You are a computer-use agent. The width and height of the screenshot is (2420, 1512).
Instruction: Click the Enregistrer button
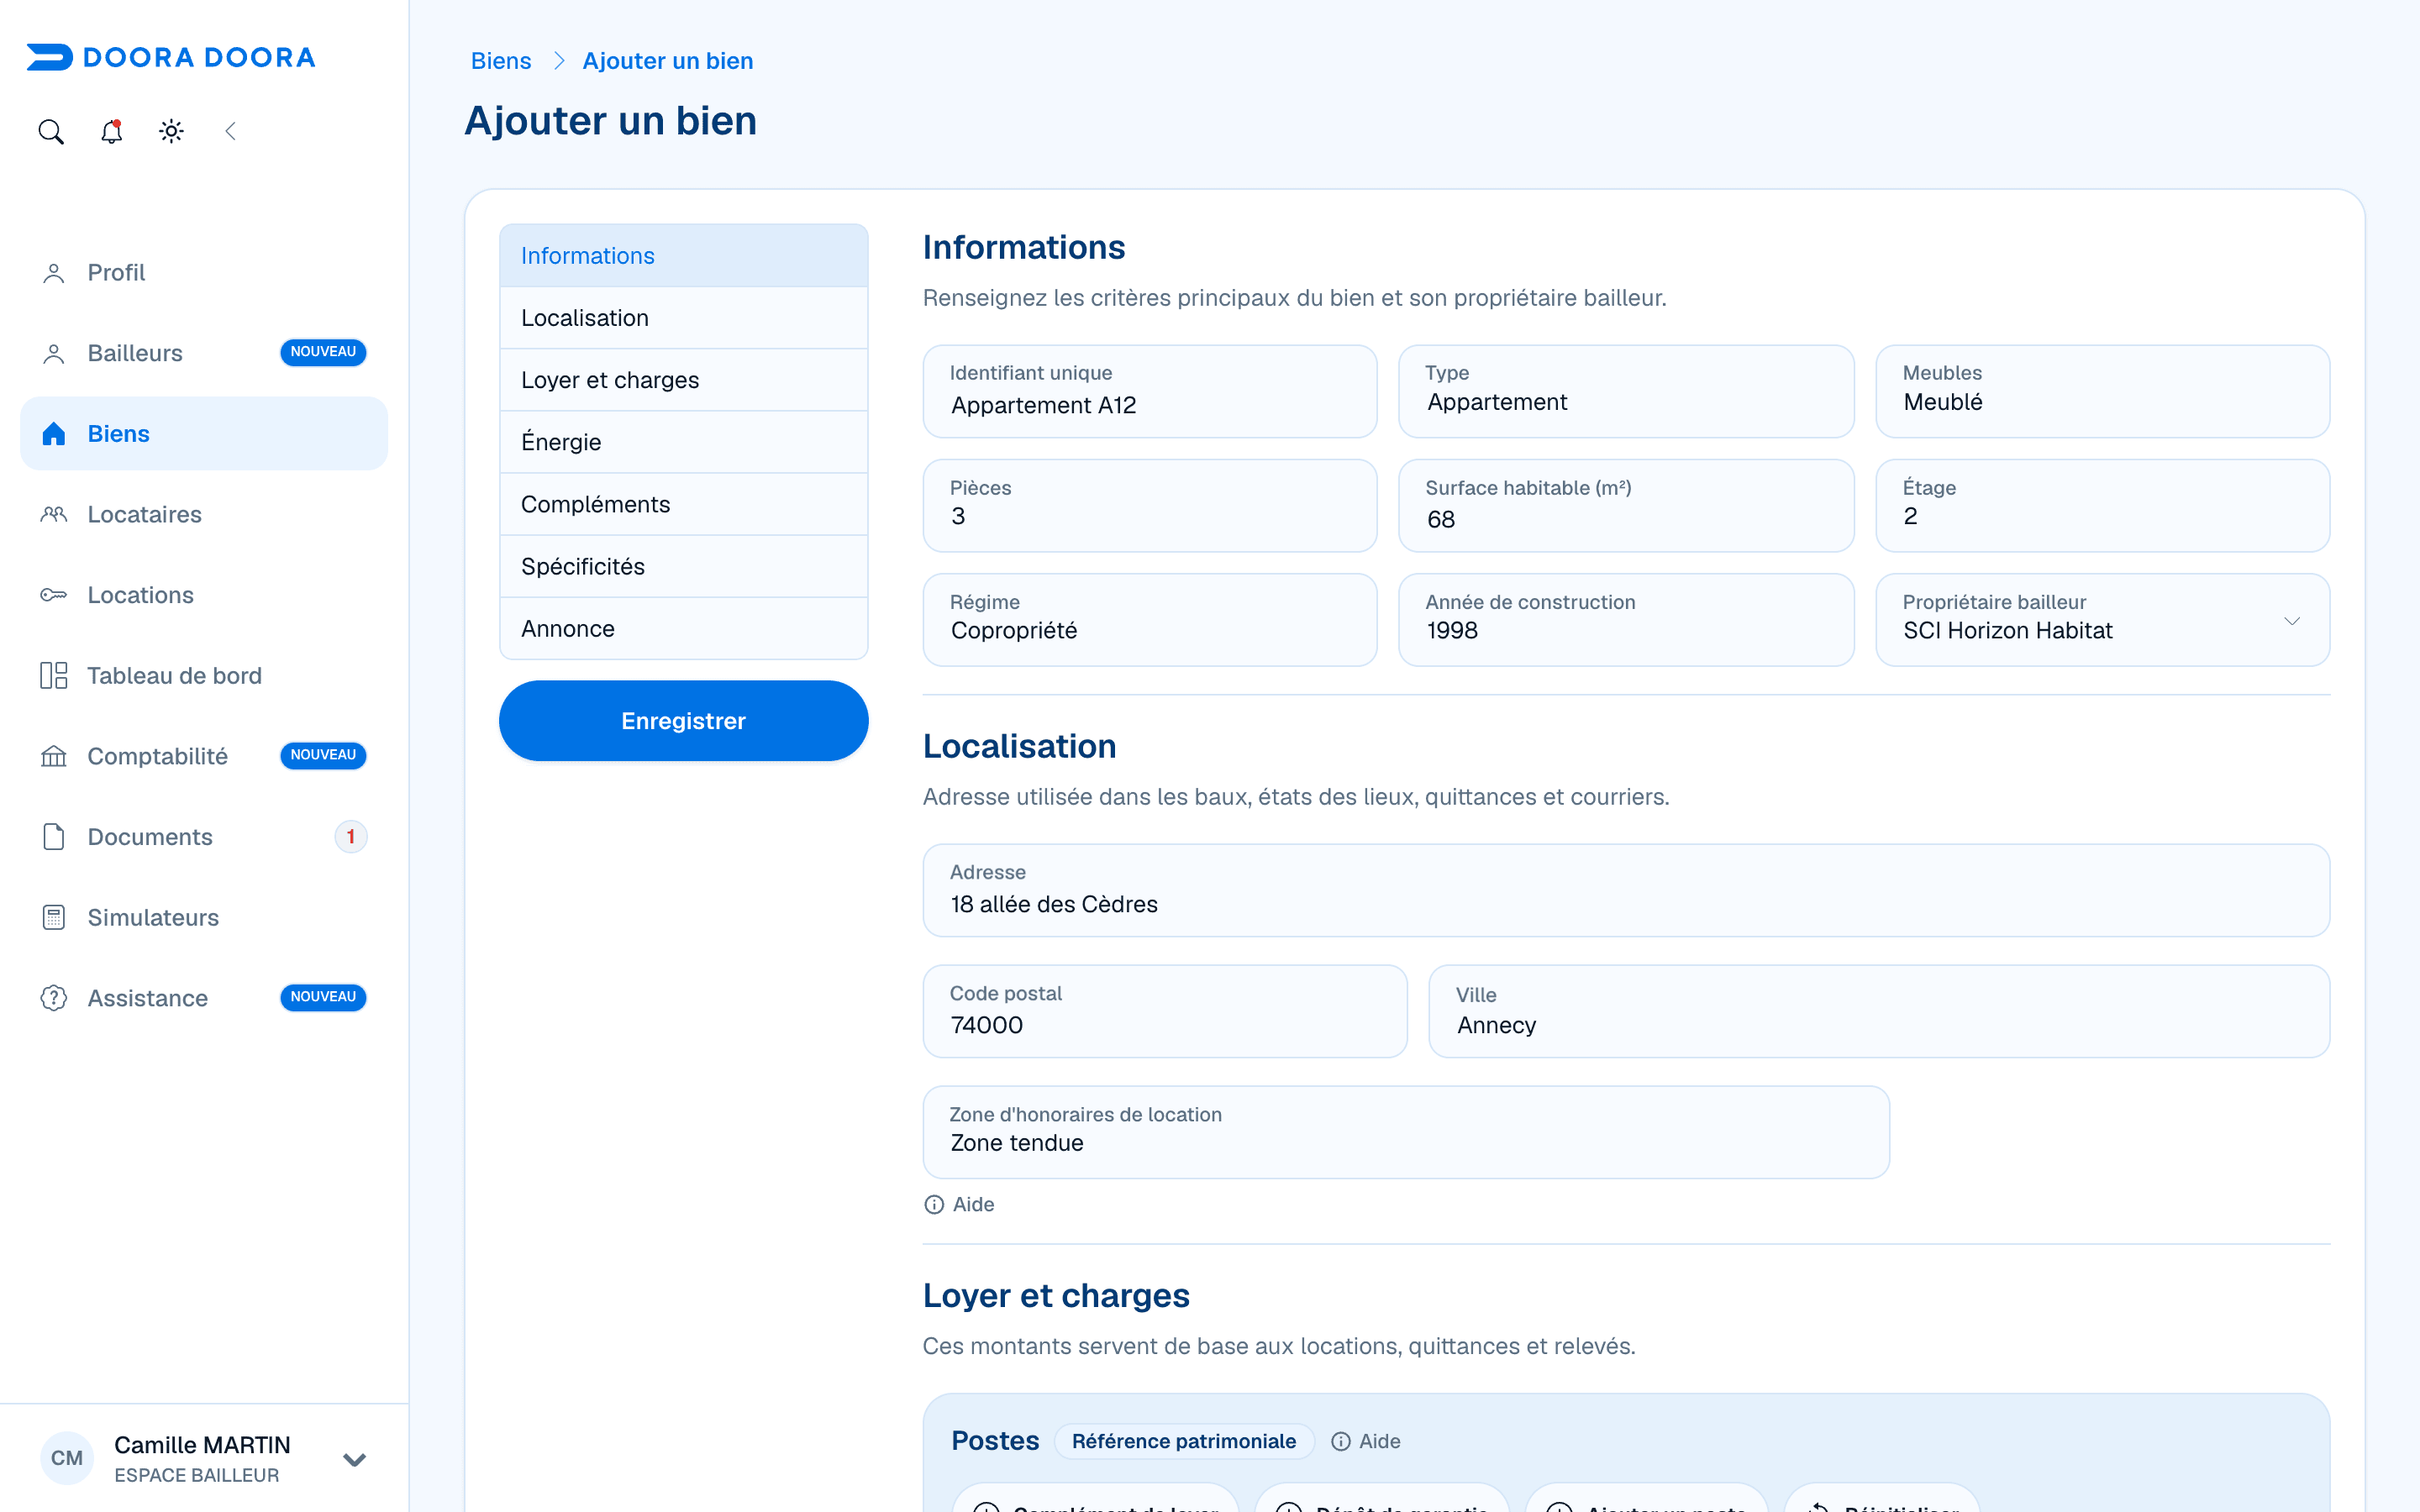[x=683, y=721]
